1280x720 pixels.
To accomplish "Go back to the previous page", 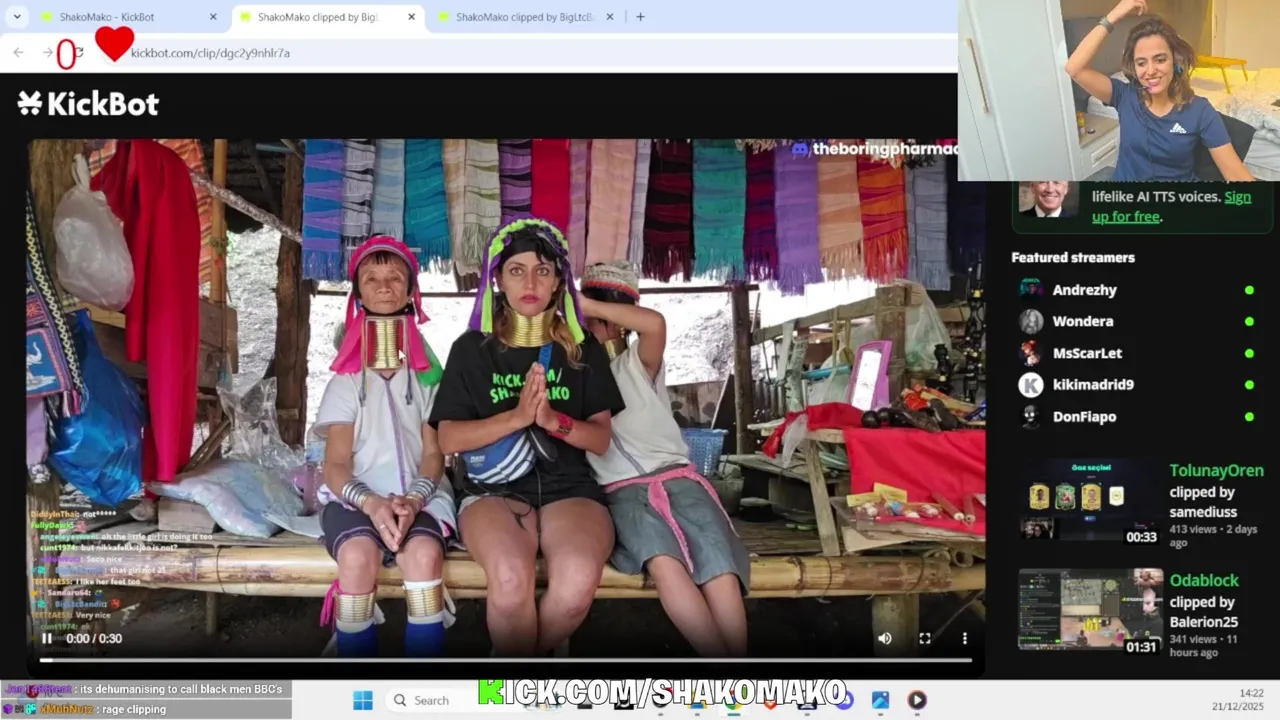I will [x=19, y=52].
